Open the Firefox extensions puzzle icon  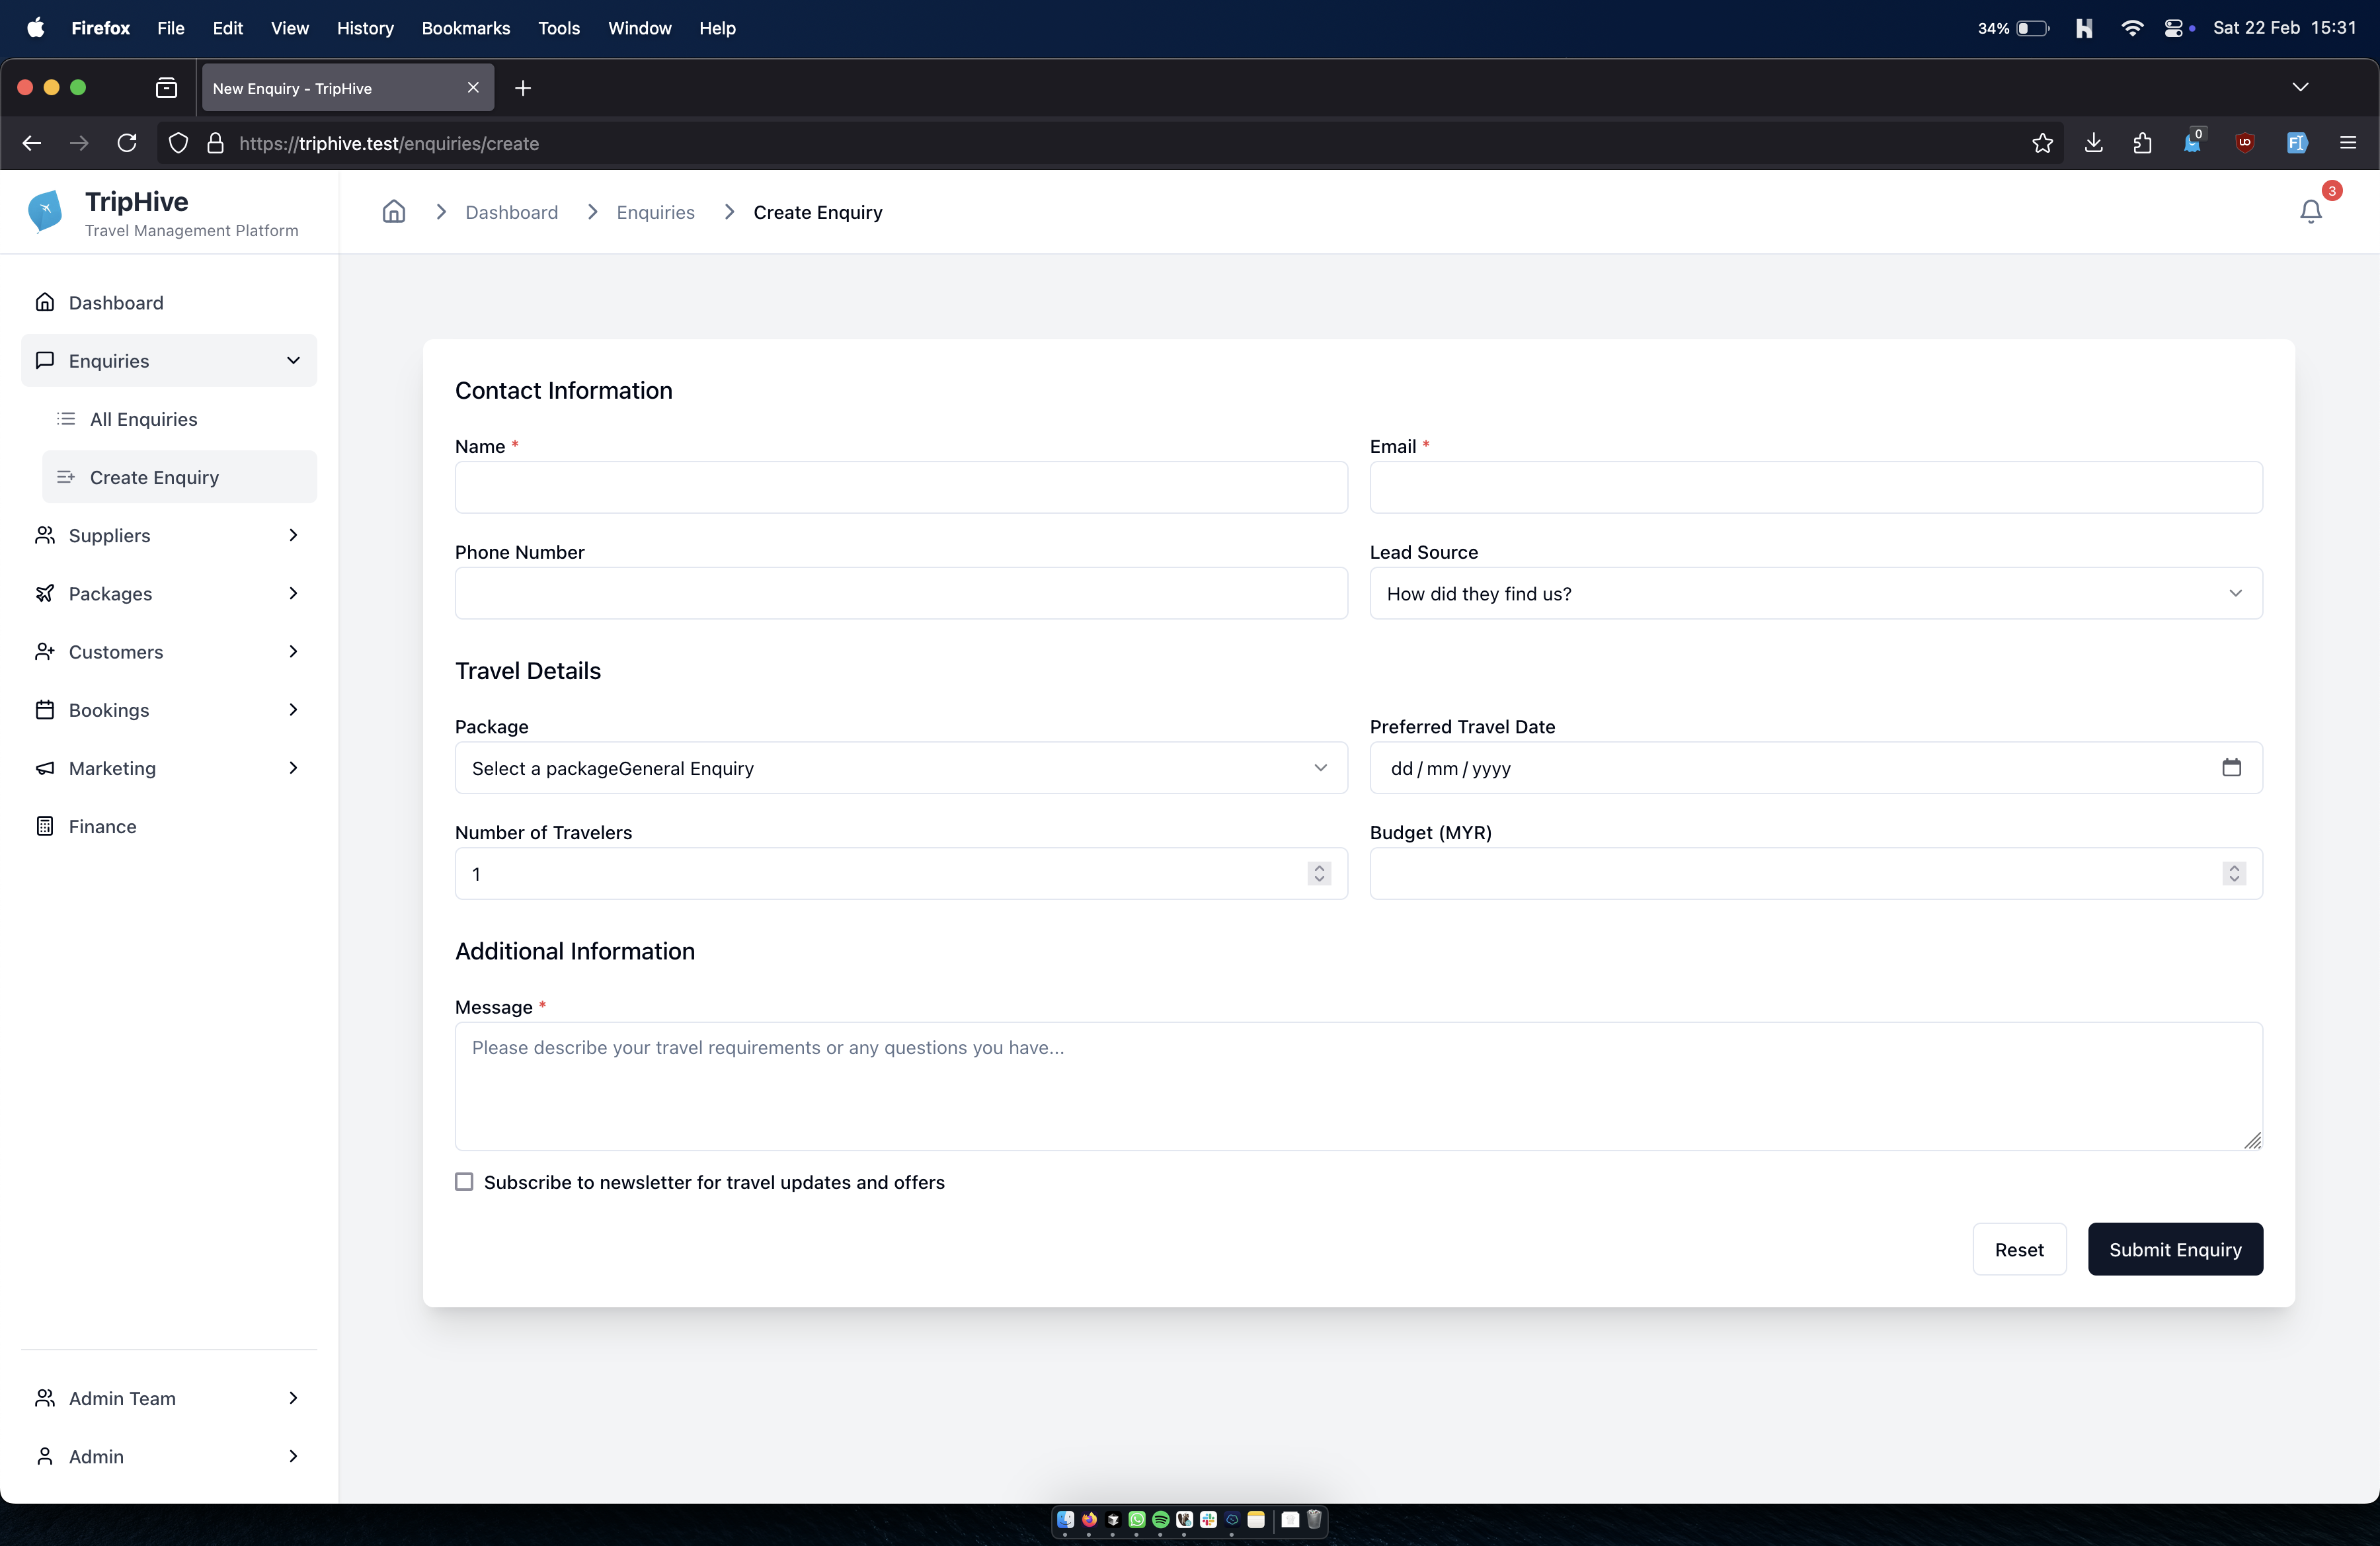(x=2142, y=143)
